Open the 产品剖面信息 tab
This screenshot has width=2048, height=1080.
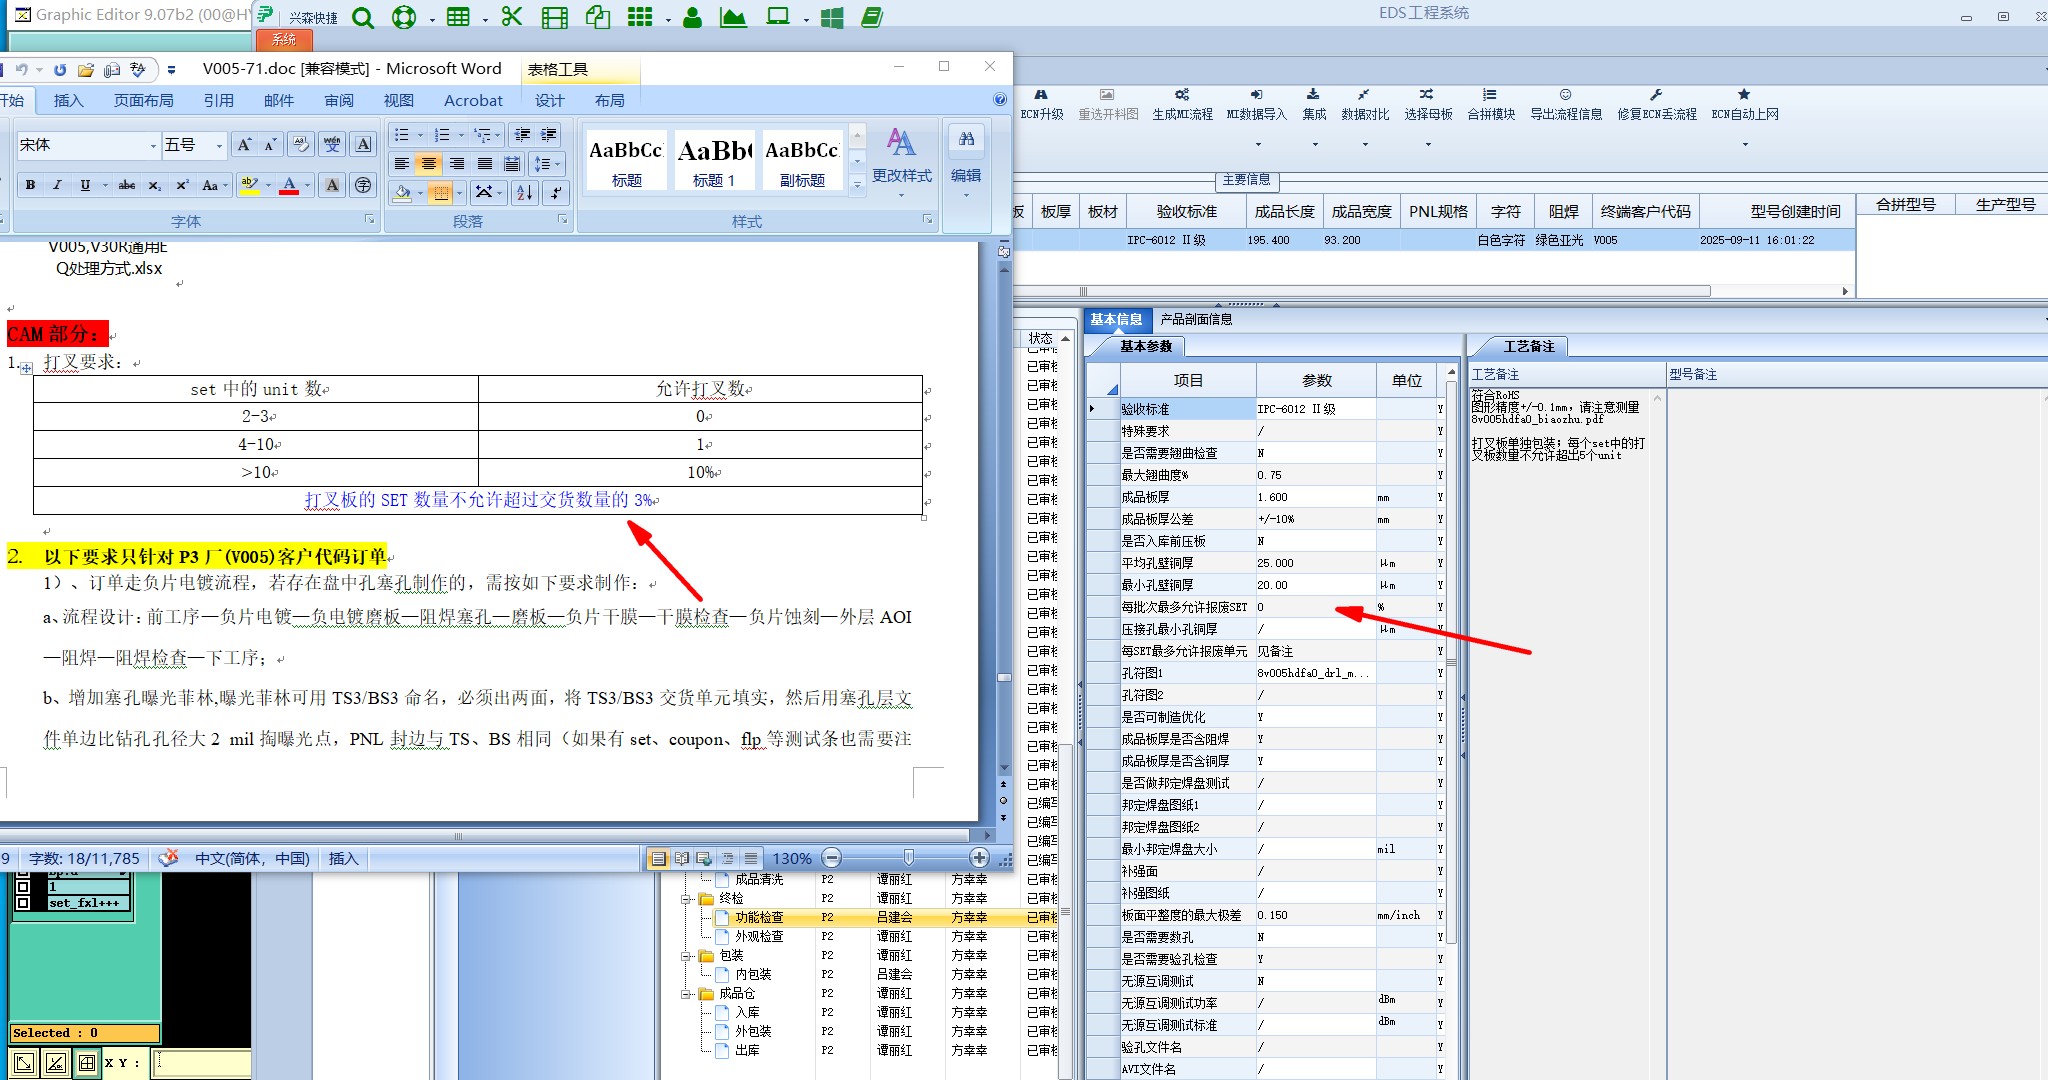[x=1196, y=319]
